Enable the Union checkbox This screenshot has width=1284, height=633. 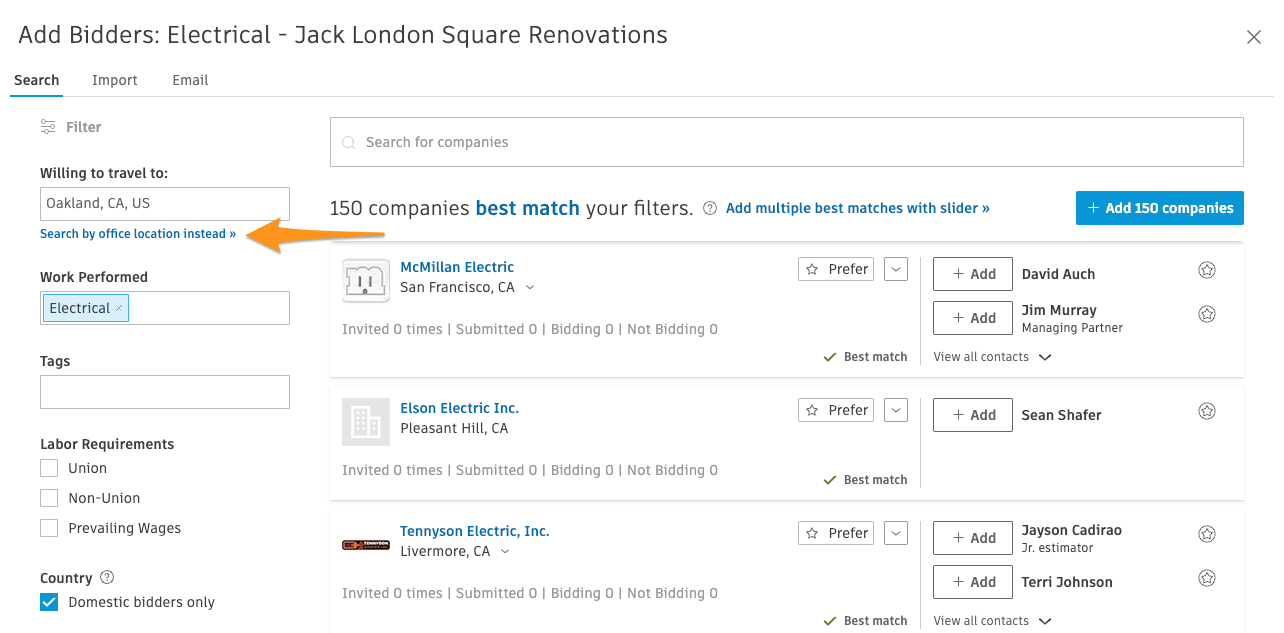[48, 467]
